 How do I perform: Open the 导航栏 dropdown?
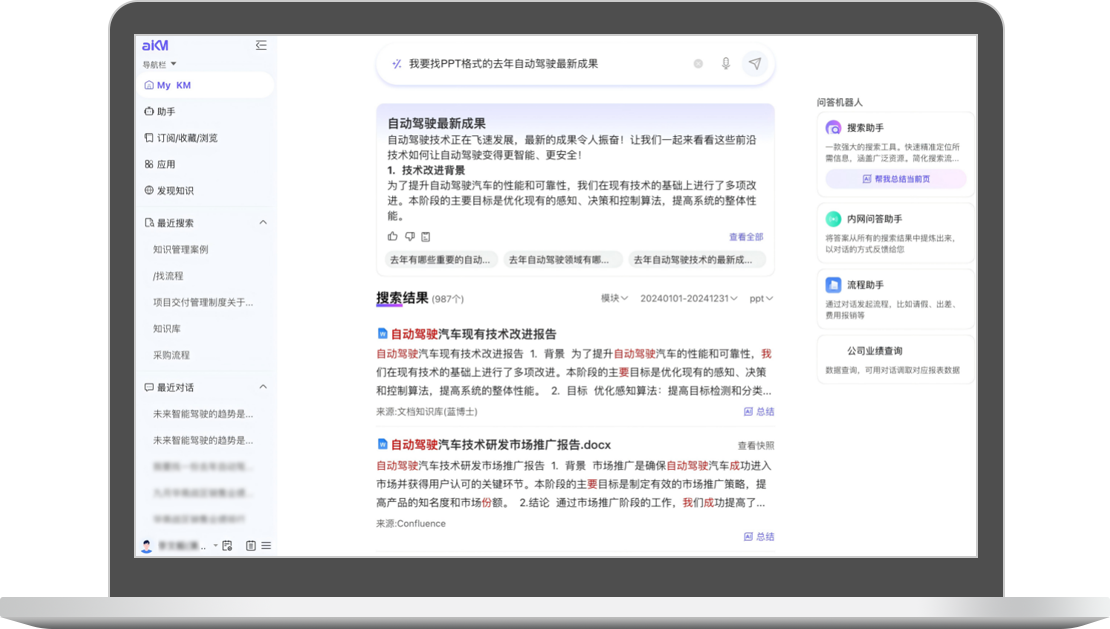[x=160, y=64]
